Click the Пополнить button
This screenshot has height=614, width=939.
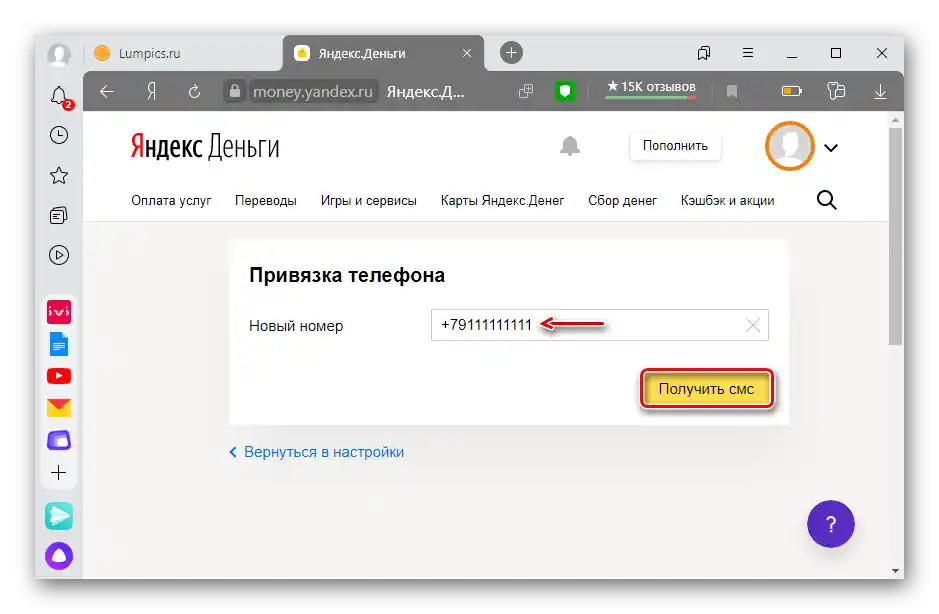point(676,146)
